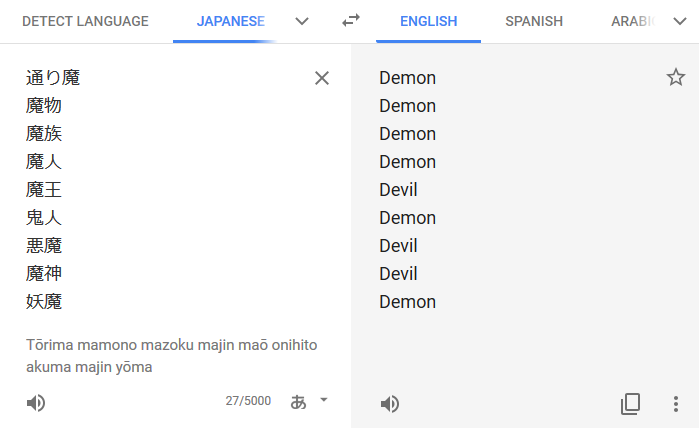Select Japanese as source language

[x=231, y=21]
